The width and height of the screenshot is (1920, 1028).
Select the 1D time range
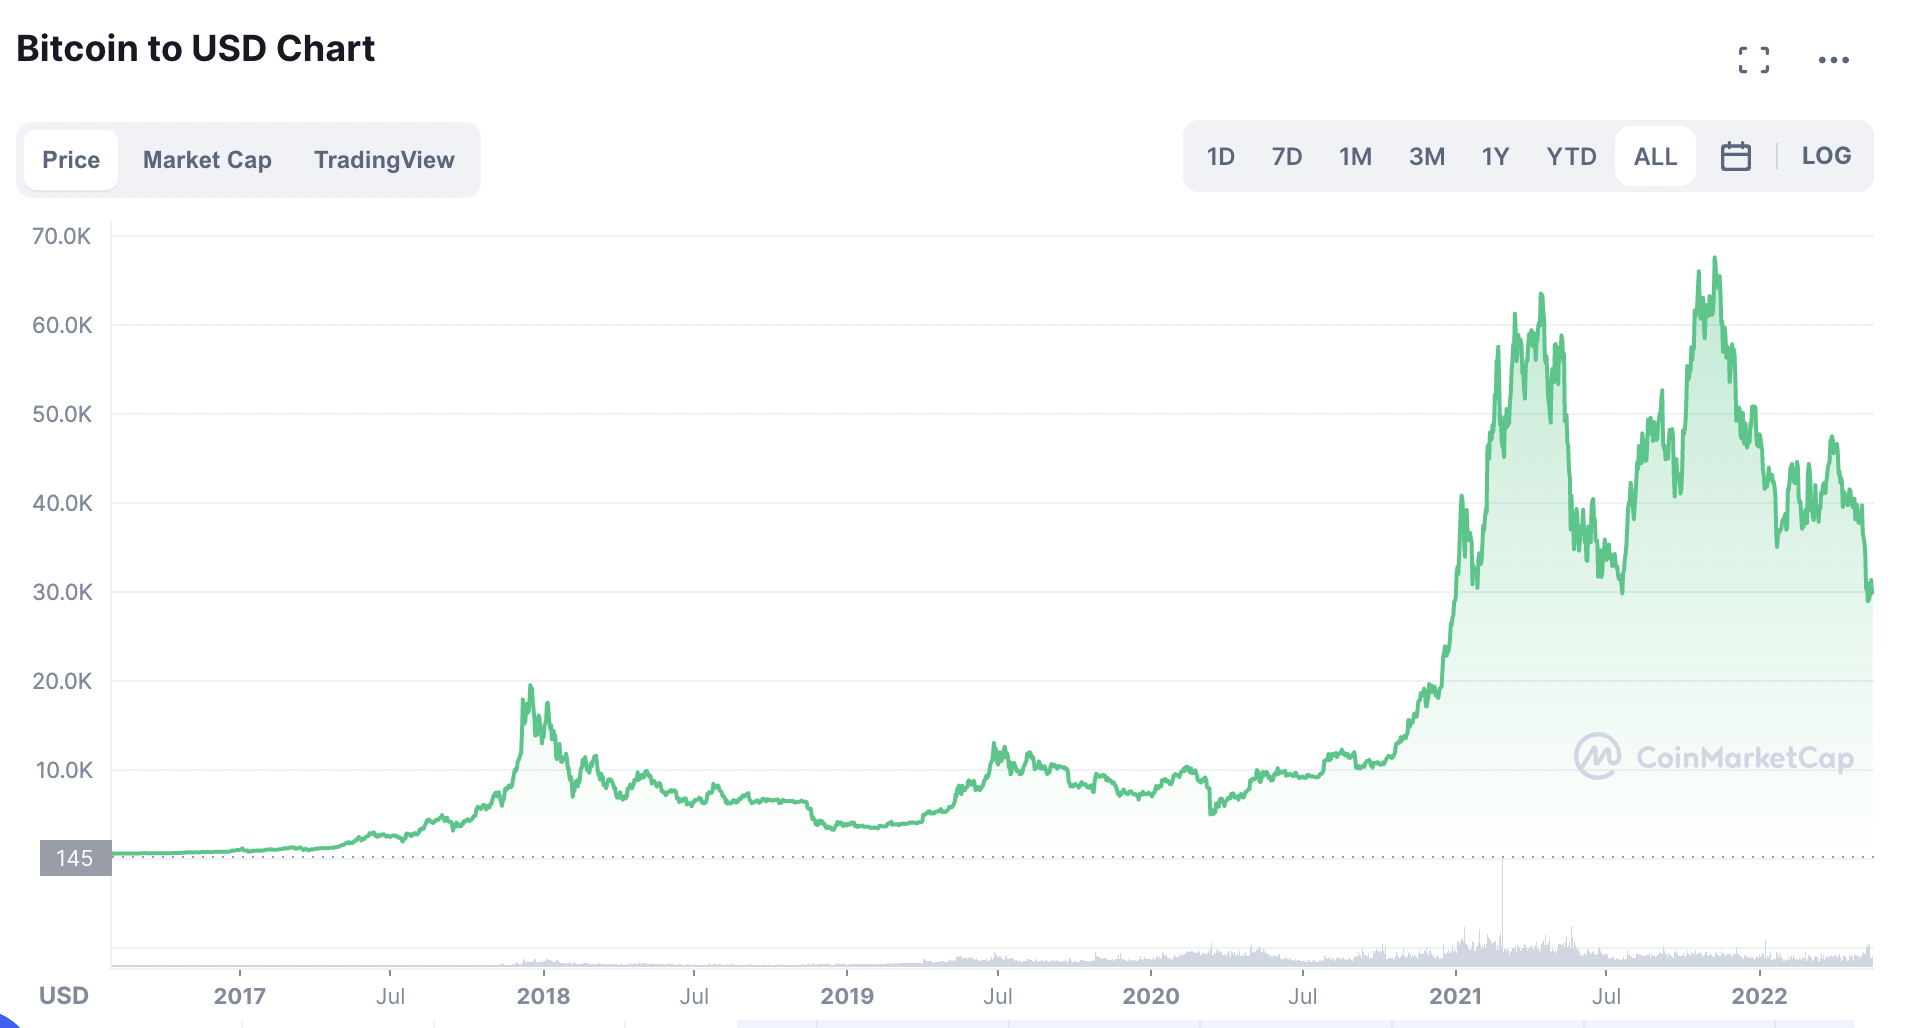(x=1220, y=157)
